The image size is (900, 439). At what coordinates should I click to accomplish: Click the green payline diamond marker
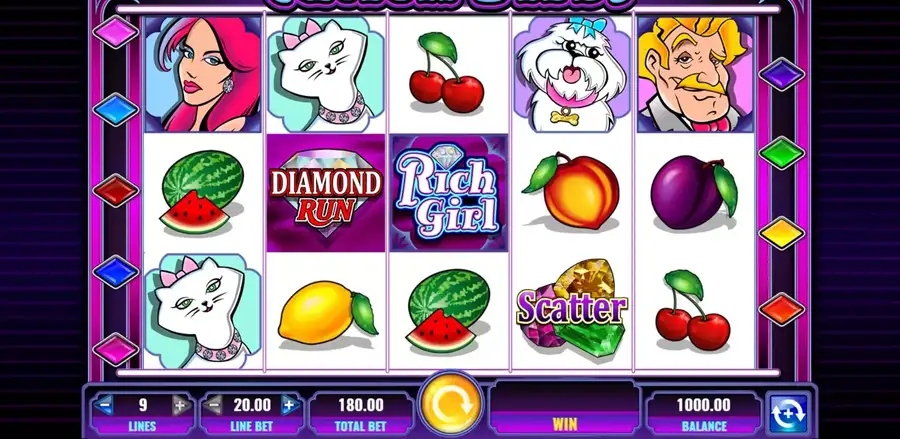pyautogui.click(x=782, y=153)
